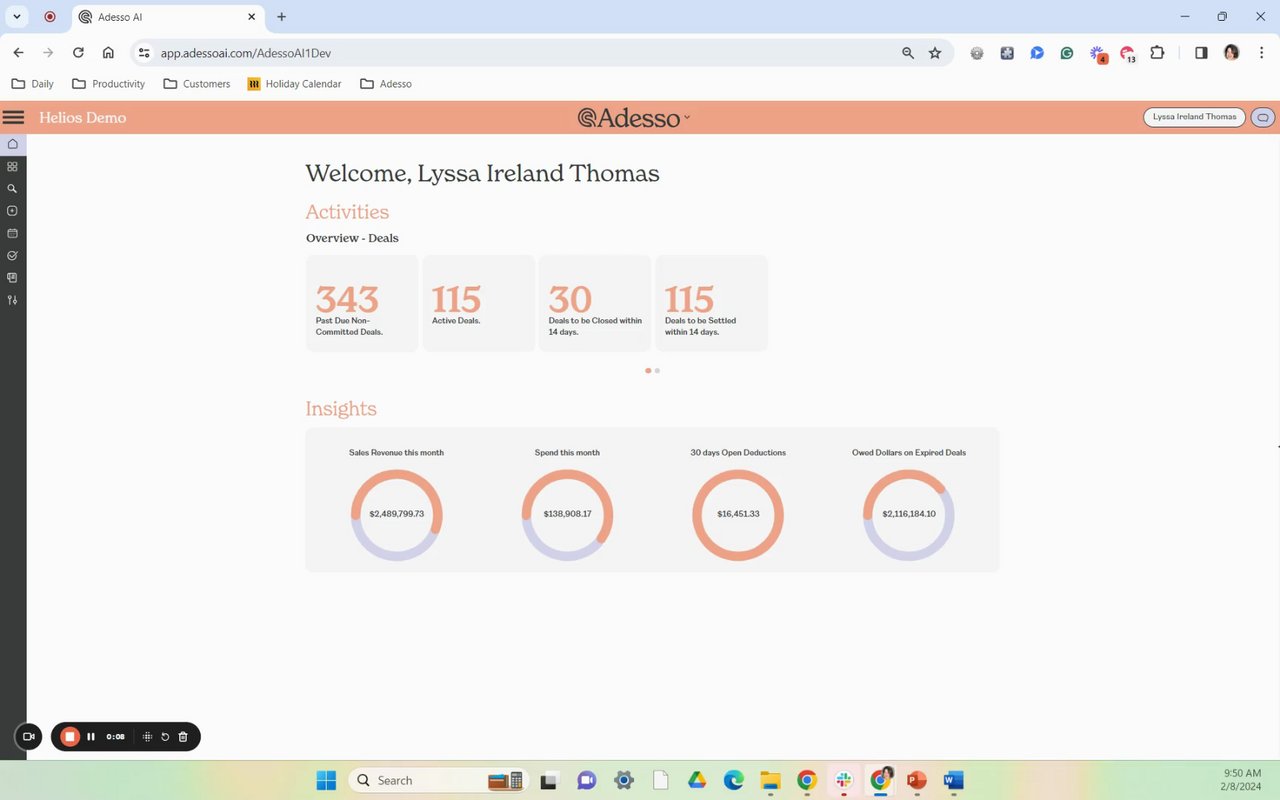The image size is (1280, 800).
Task: Restart the recording with the reset icon
Action: [x=165, y=737]
